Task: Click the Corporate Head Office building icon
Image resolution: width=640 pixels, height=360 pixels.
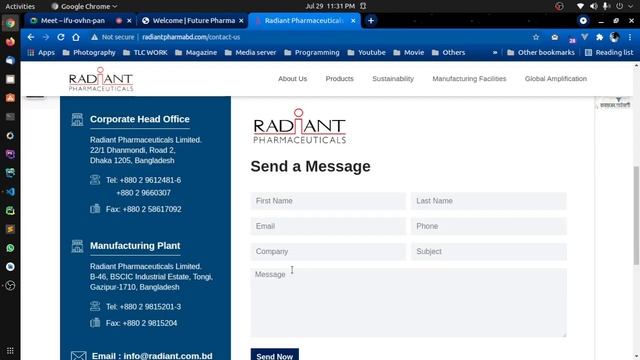Action: tap(77, 119)
